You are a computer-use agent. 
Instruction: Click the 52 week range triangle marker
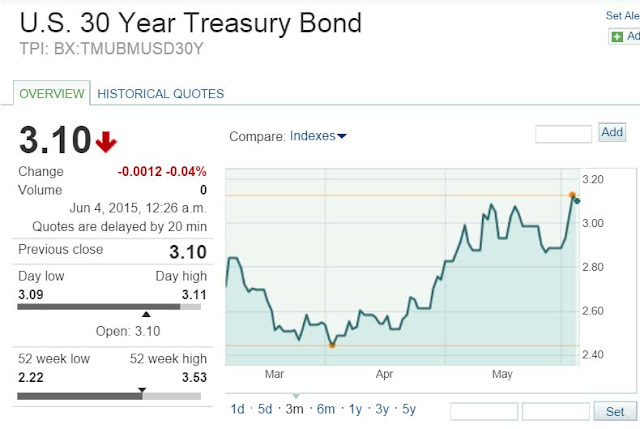point(142,390)
